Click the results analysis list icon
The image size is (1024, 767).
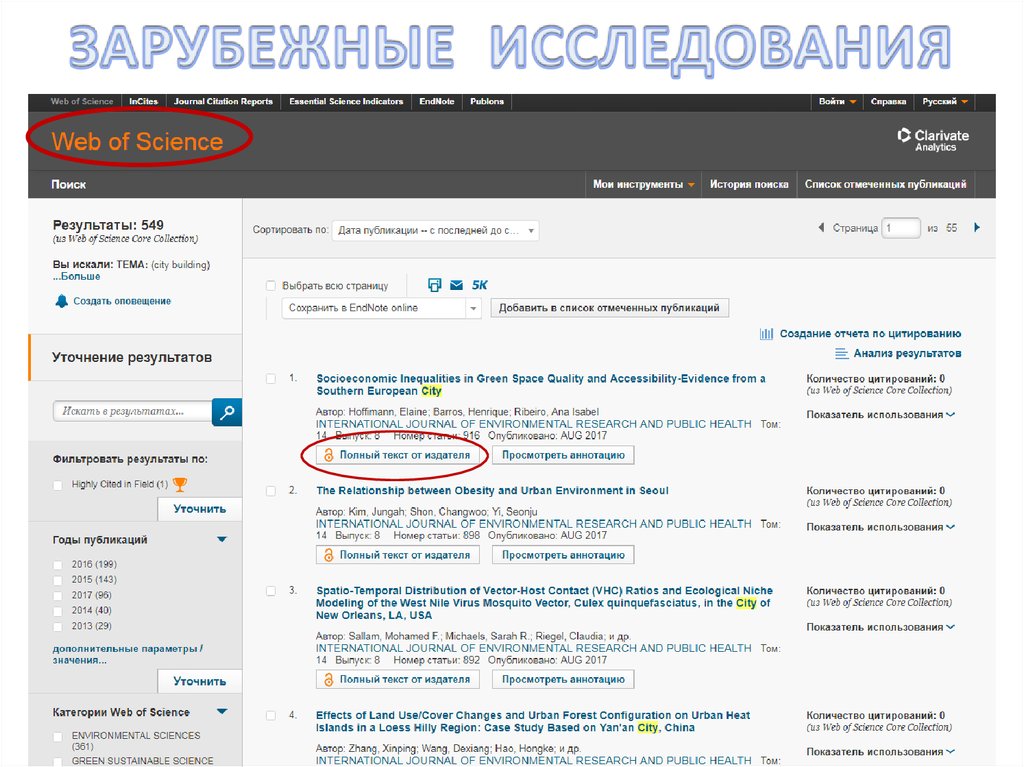[x=841, y=353]
